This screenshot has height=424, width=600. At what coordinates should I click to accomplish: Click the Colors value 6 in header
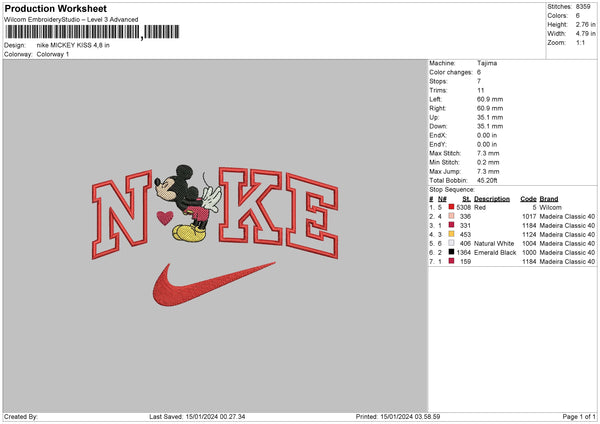577,16
